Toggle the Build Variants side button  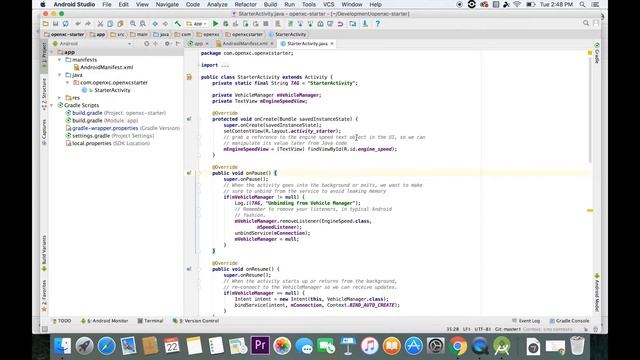click(44, 253)
